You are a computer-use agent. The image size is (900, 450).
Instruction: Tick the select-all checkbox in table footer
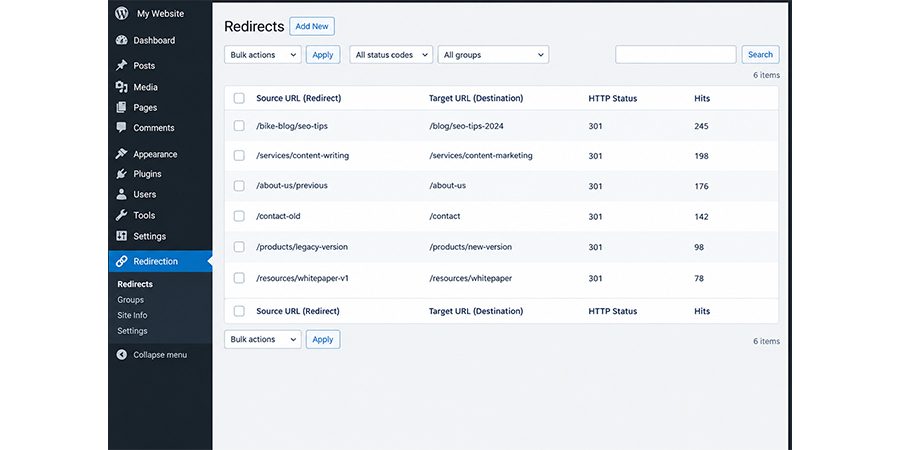239,311
